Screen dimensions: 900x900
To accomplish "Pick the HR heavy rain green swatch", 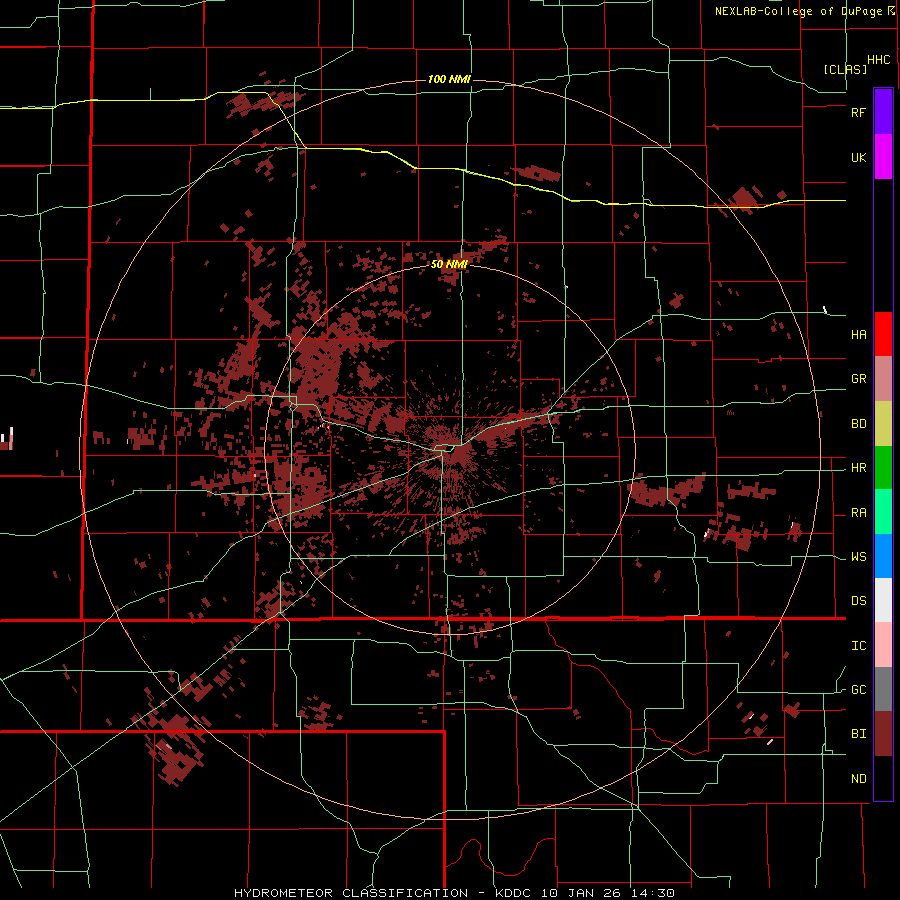I will coord(883,468).
